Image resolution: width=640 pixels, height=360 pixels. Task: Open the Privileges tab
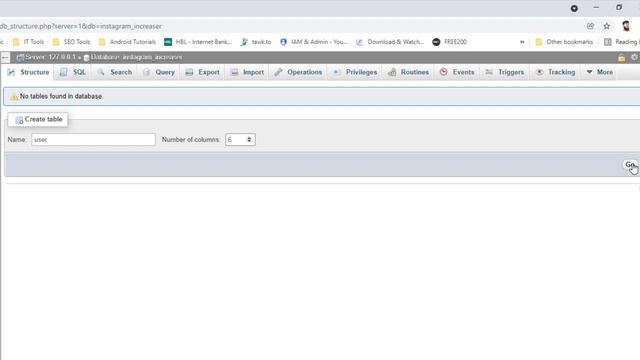355,72
